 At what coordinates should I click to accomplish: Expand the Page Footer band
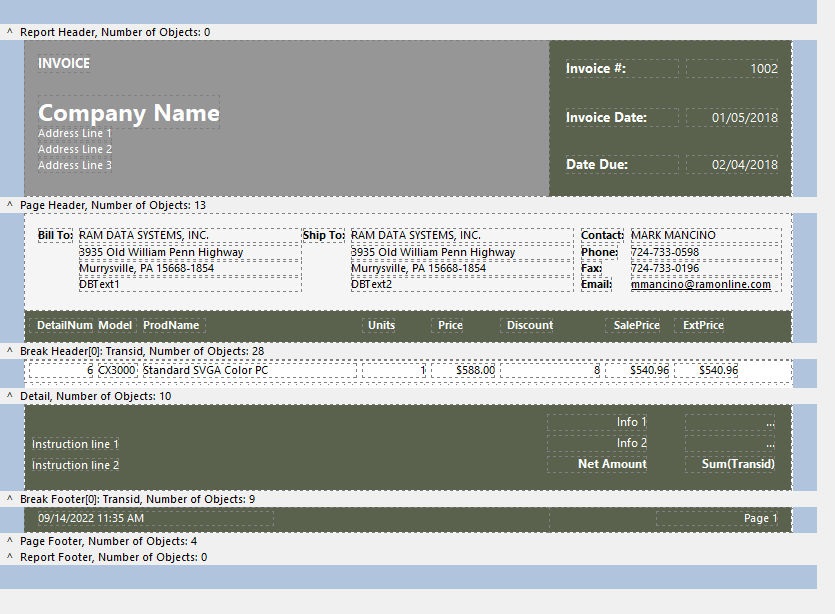tap(10, 541)
